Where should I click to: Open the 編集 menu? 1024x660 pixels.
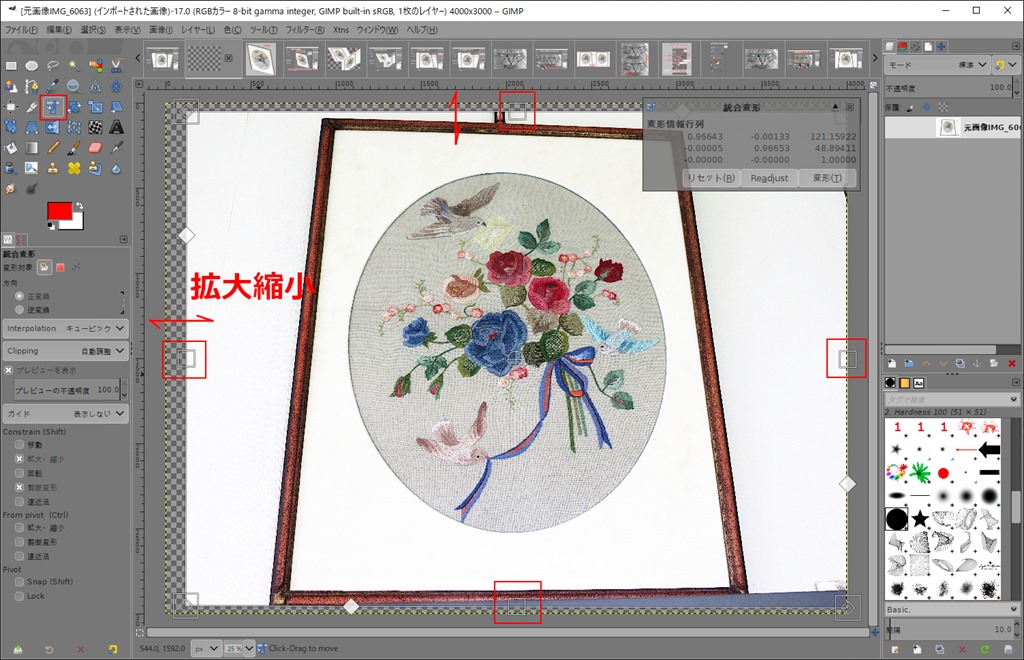point(59,30)
